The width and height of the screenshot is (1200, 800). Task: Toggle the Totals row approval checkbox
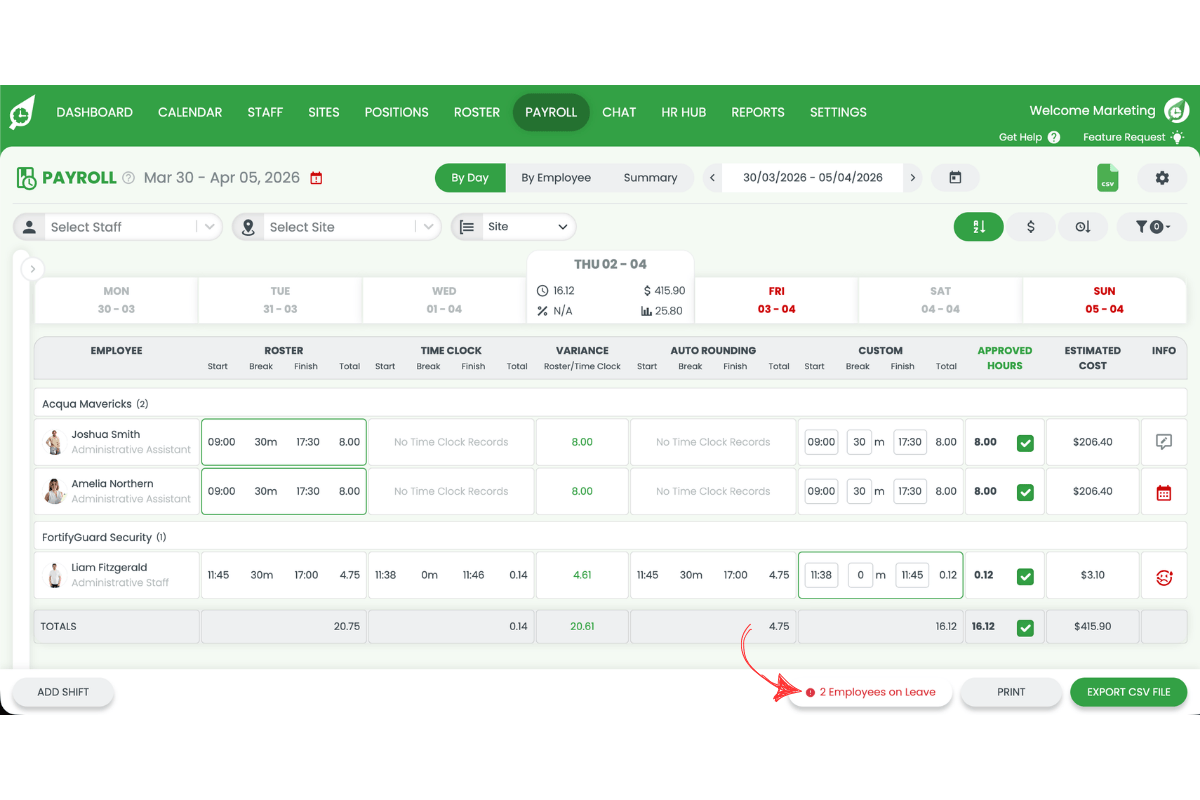(x=1025, y=627)
